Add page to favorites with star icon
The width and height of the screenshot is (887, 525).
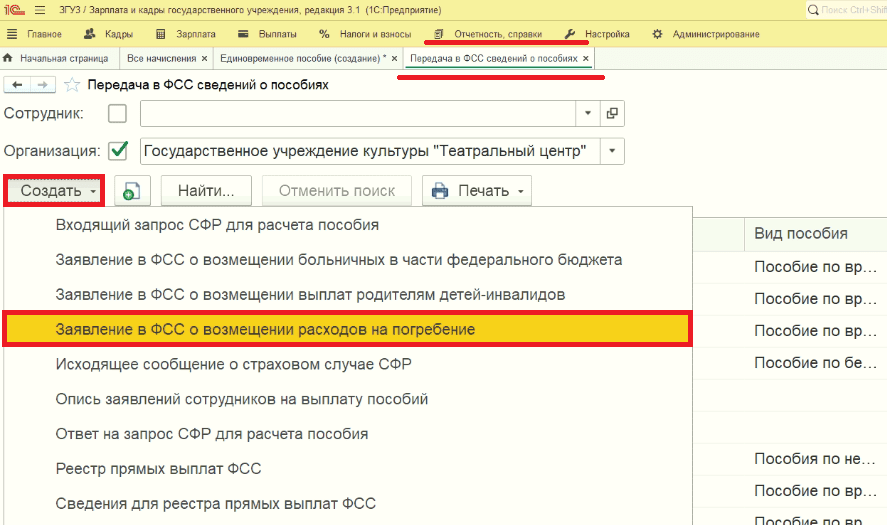[x=72, y=85]
